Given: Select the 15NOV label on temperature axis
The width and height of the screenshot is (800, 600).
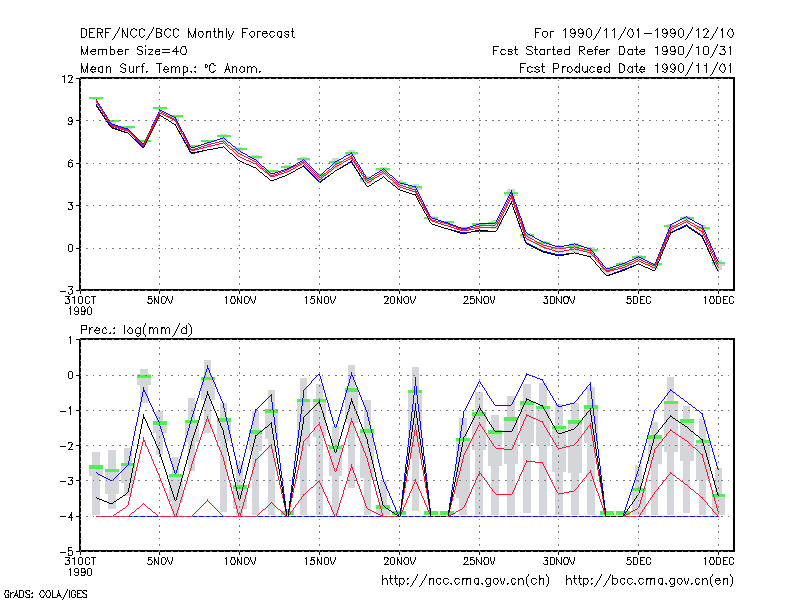Looking at the screenshot, I should pos(319,300).
